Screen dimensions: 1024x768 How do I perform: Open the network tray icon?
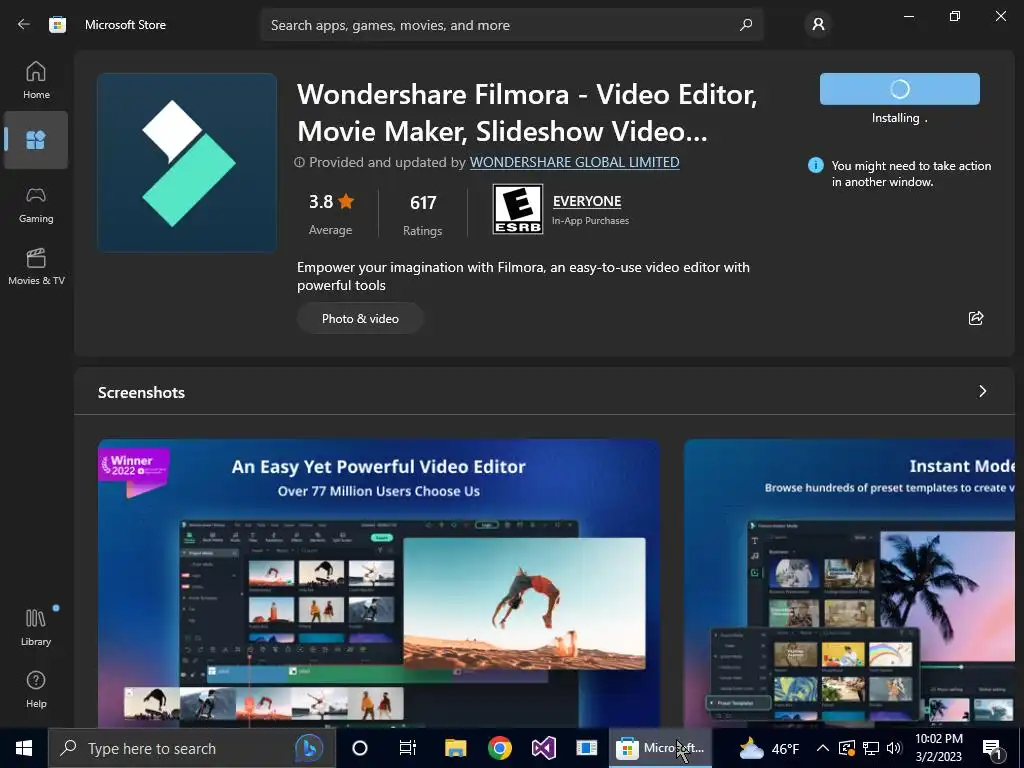pos(871,748)
